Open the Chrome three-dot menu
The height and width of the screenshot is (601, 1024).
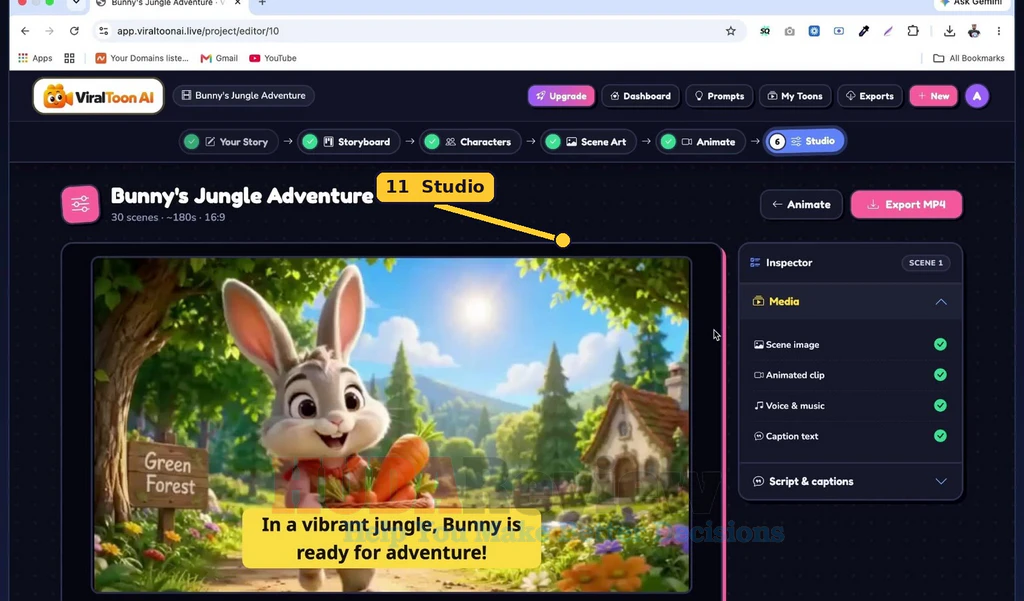pos(999,31)
